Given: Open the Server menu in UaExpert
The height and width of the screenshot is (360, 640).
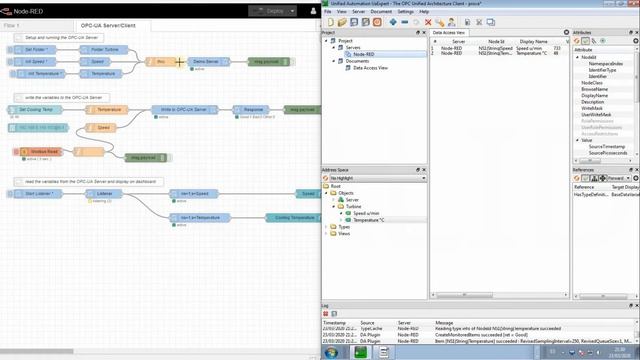Looking at the screenshot, I should (358, 12).
